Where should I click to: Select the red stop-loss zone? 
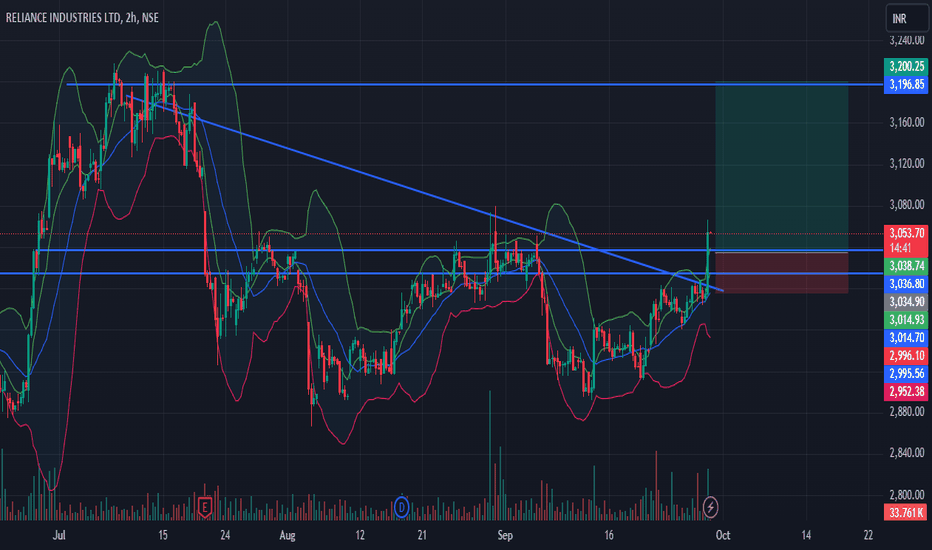(782, 273)
